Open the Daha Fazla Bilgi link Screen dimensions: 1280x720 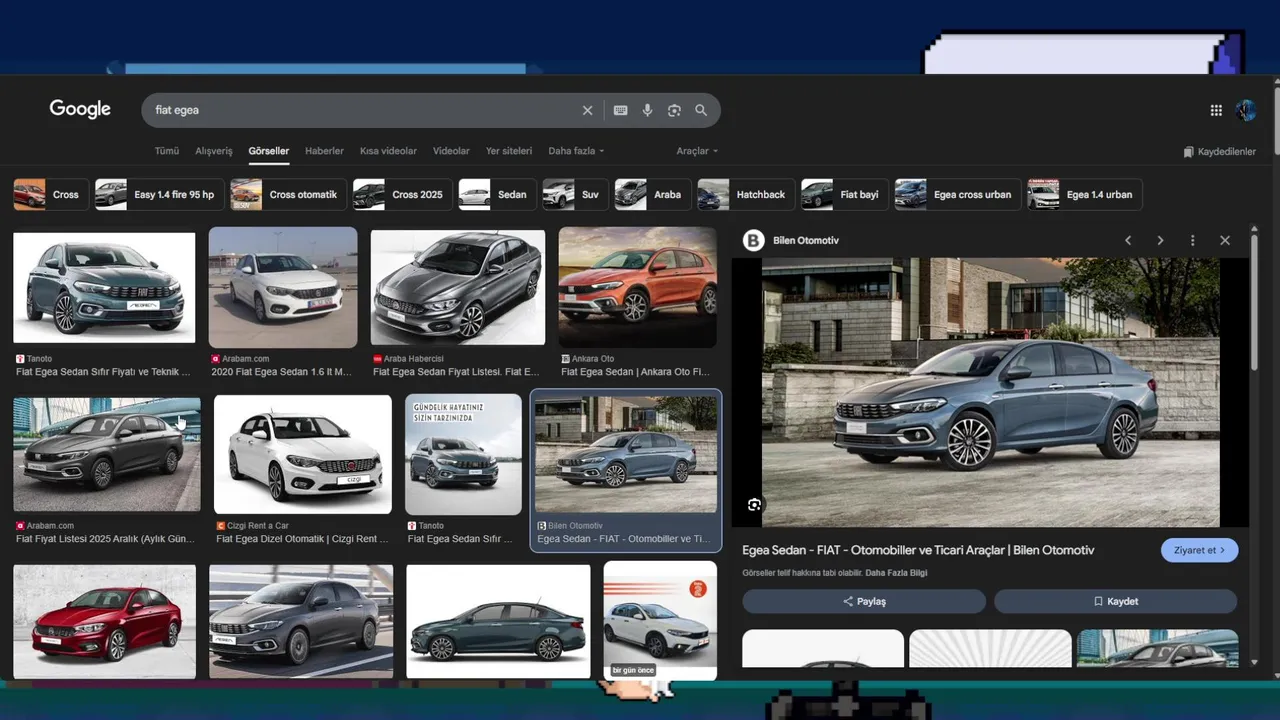click(x=896, y=573)
